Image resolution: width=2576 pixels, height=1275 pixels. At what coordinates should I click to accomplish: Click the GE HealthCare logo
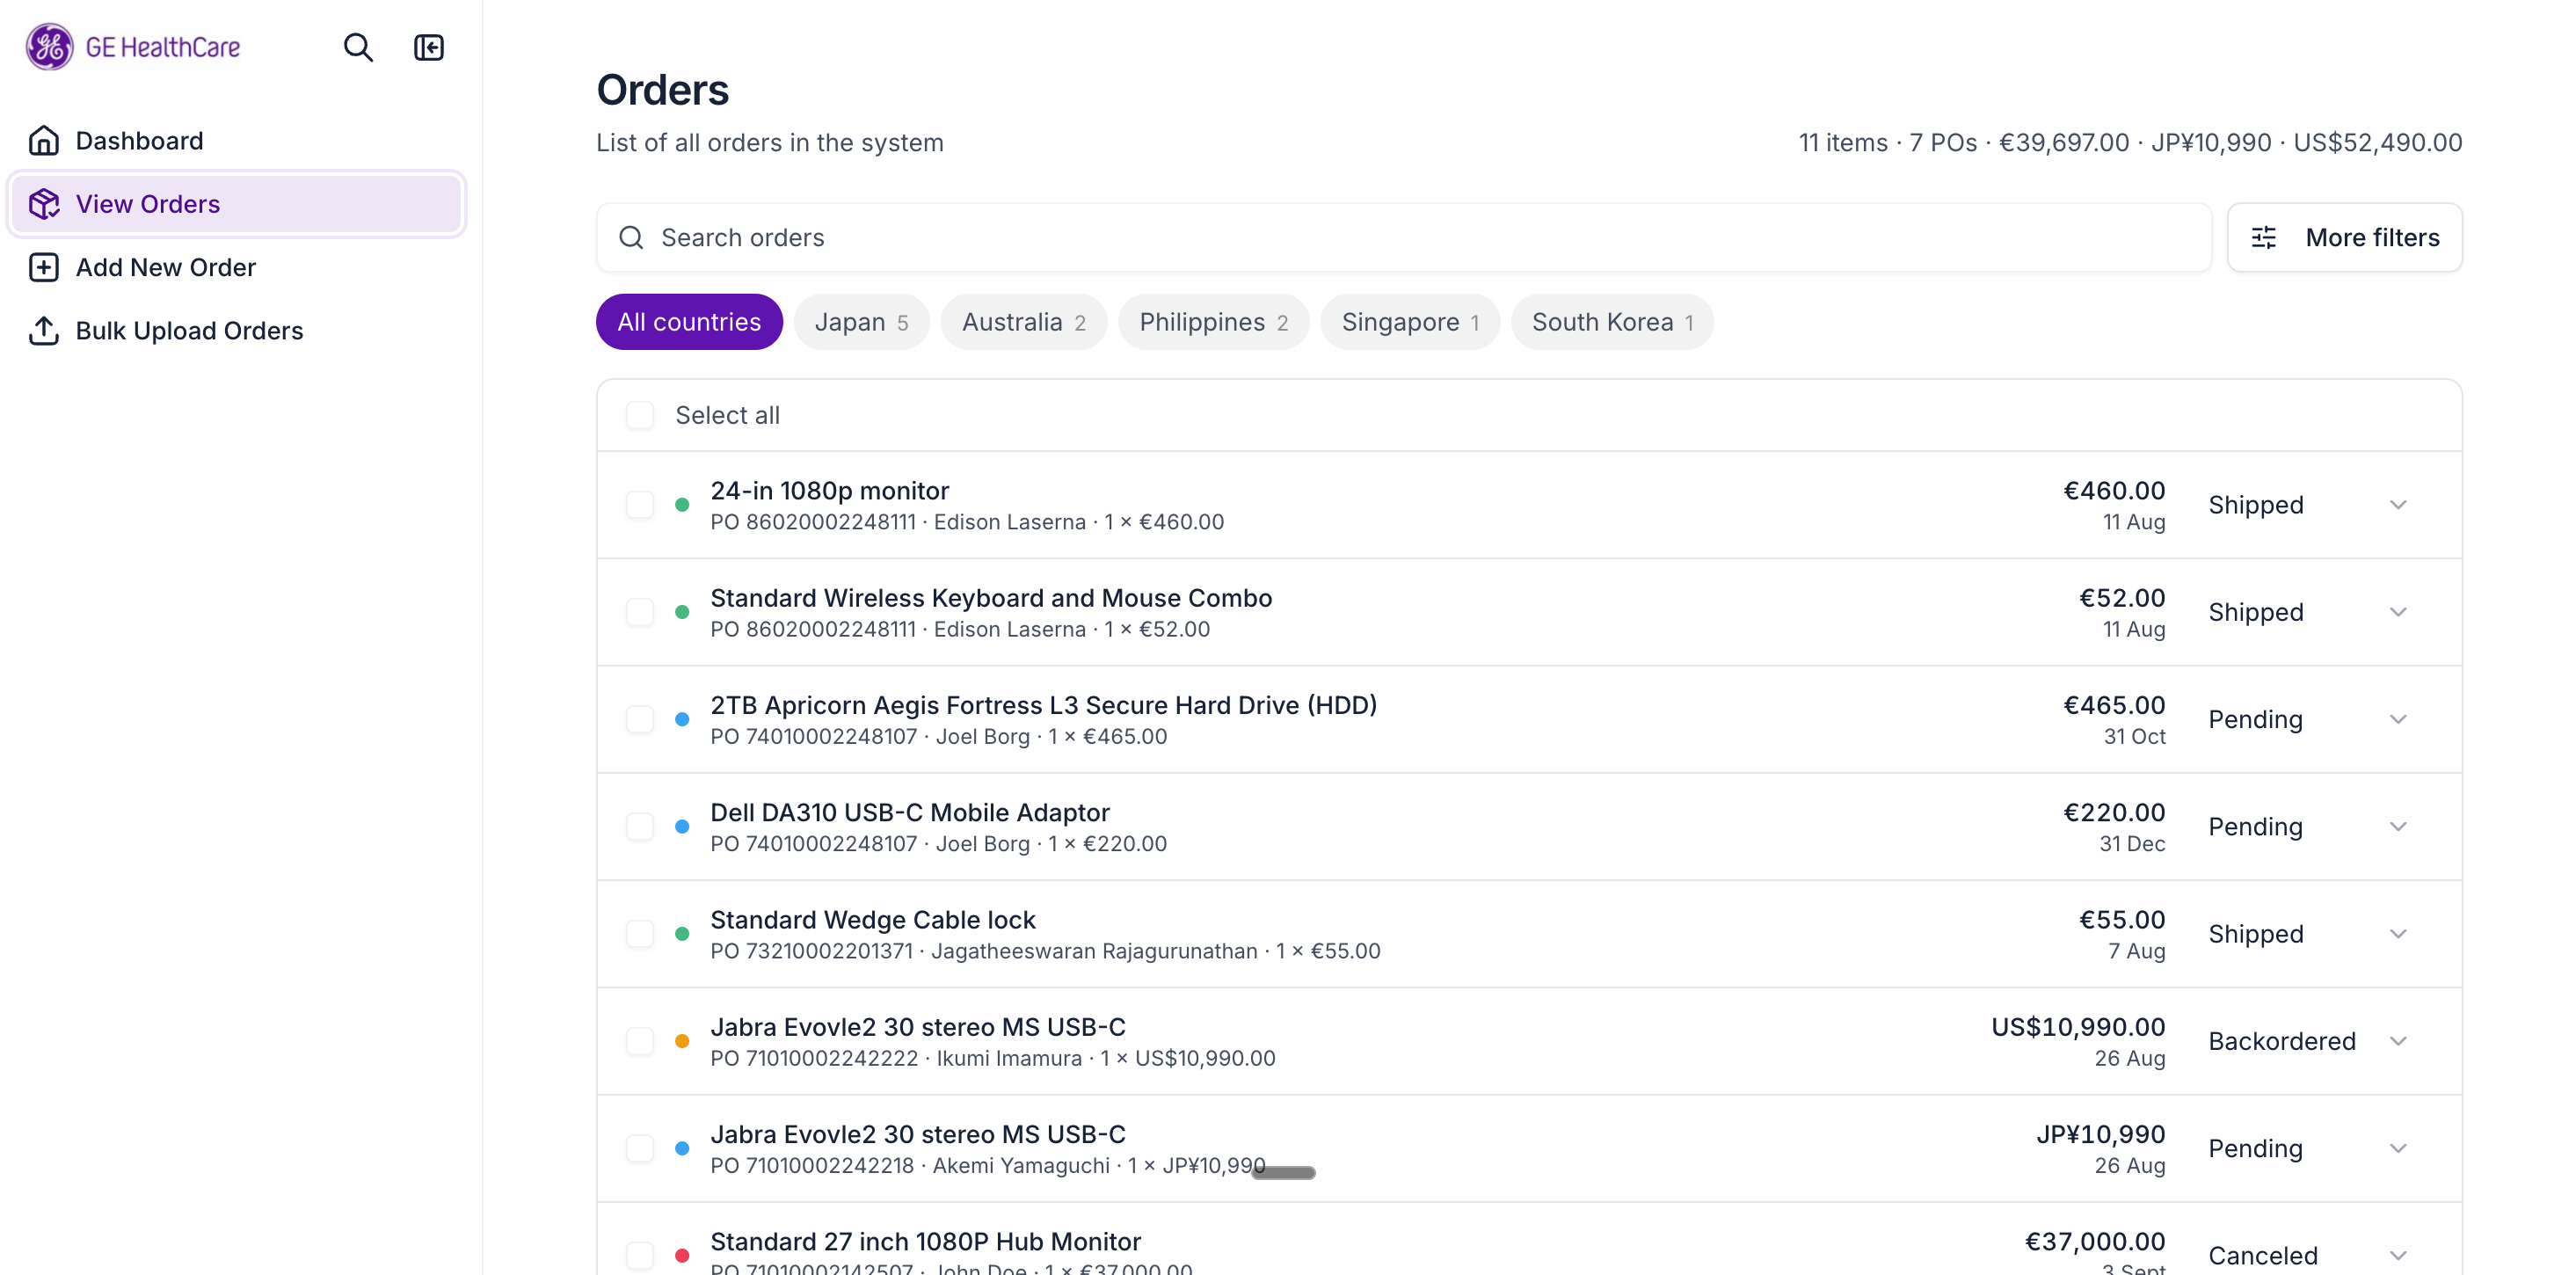tap(133, 47)
